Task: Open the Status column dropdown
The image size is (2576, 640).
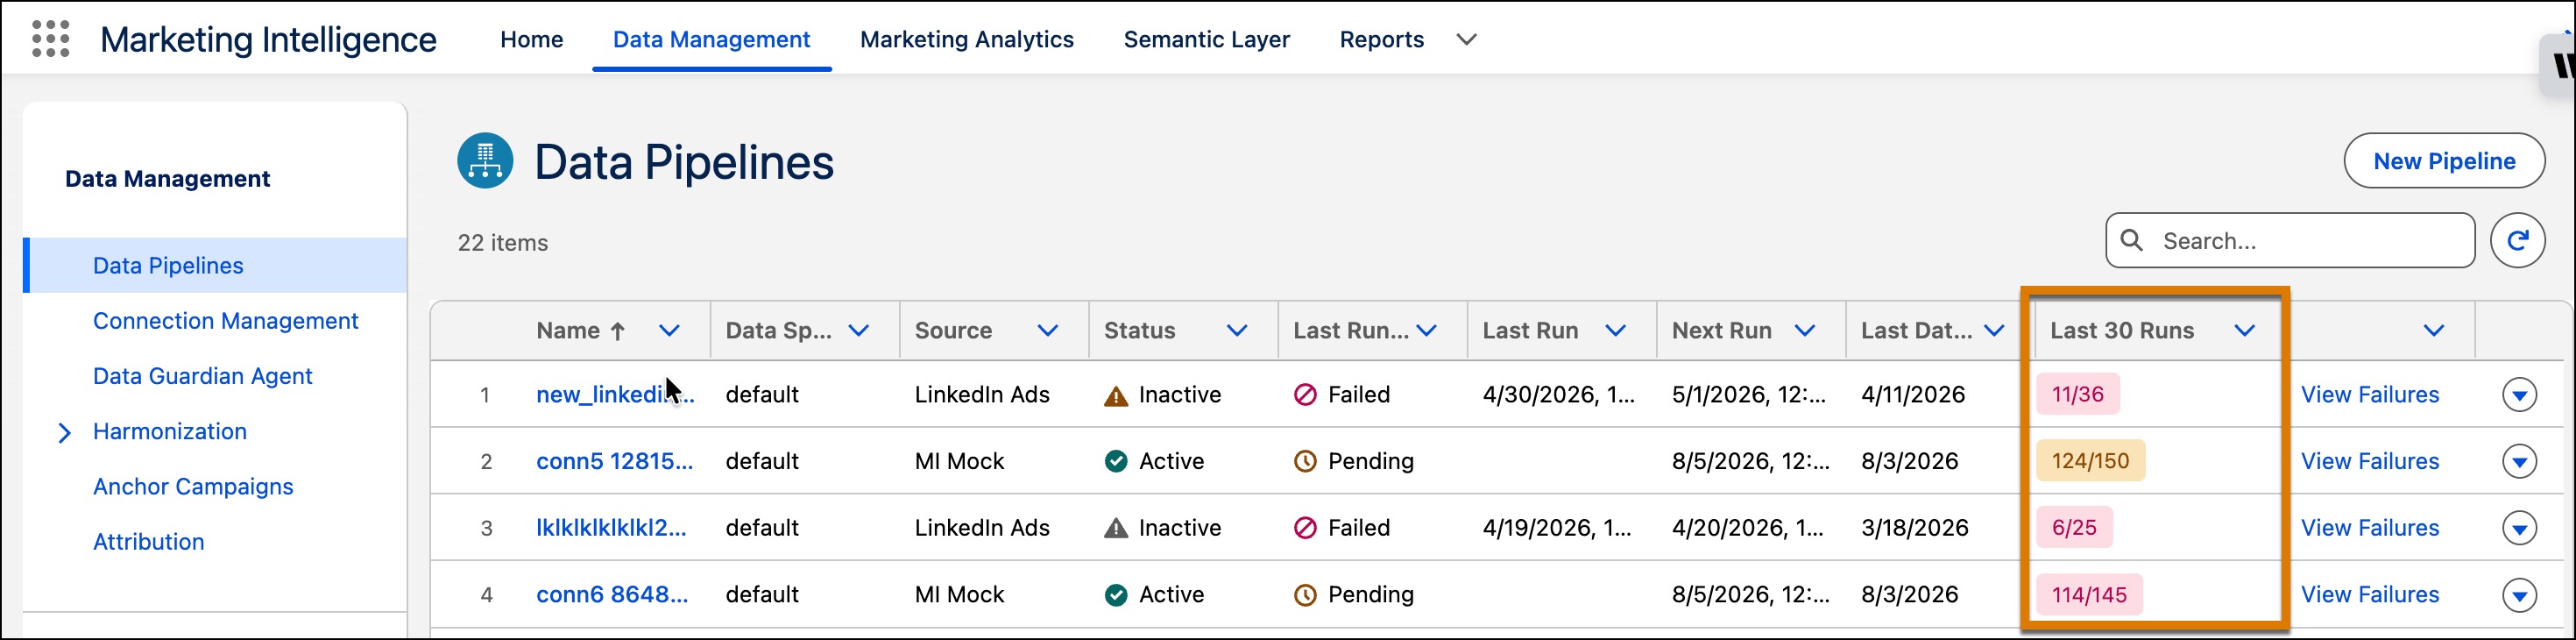Action: (x=1237, y=331)
